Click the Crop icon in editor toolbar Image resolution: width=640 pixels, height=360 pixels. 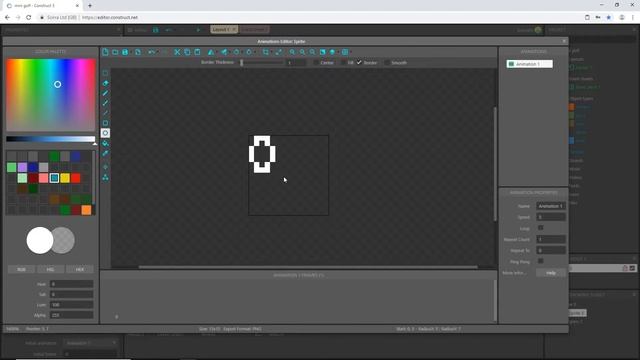tap(266, 52)
